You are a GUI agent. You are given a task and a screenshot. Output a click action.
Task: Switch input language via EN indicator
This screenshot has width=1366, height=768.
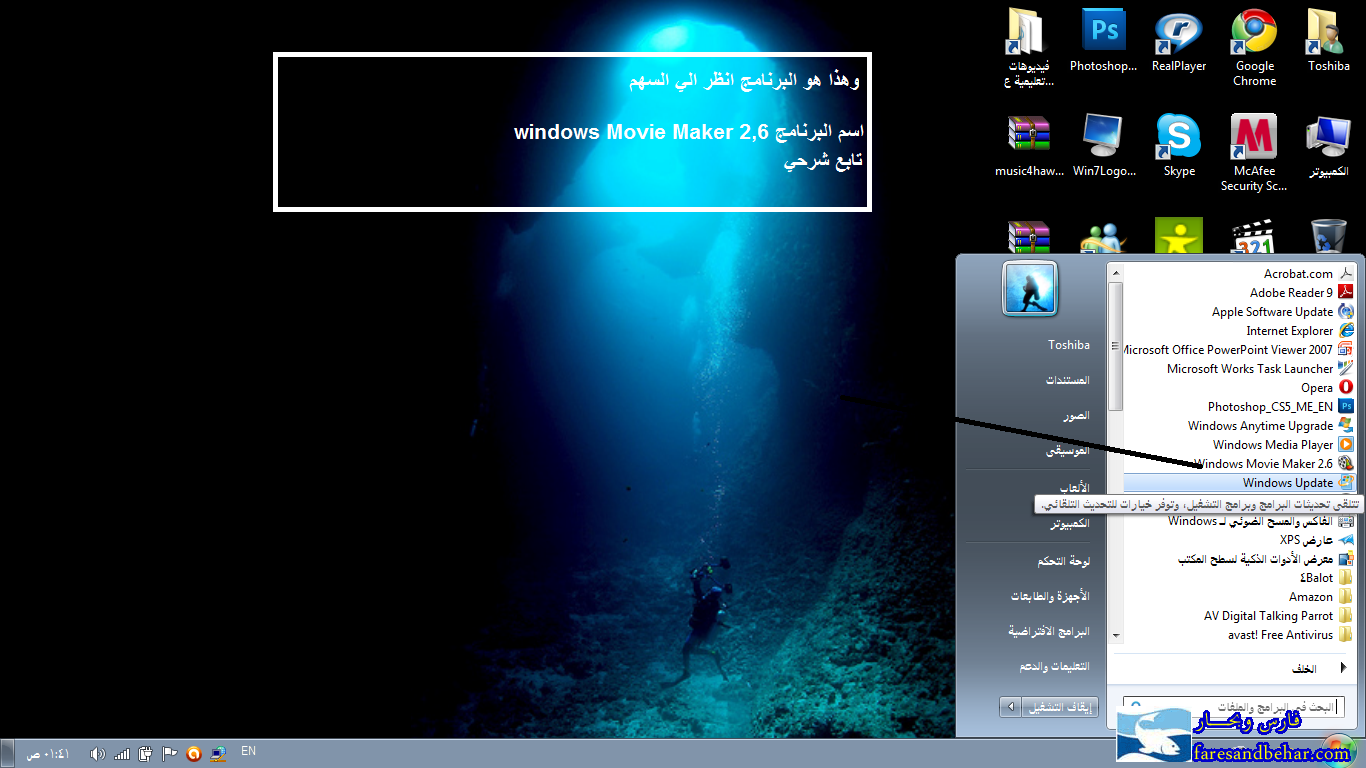(248, 751)
